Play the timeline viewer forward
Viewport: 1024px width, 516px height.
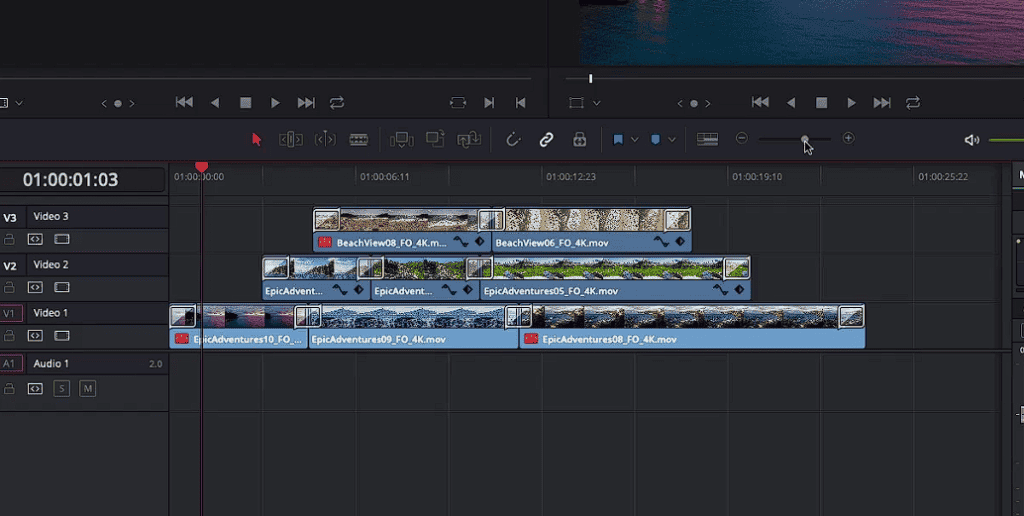point(851,103)
